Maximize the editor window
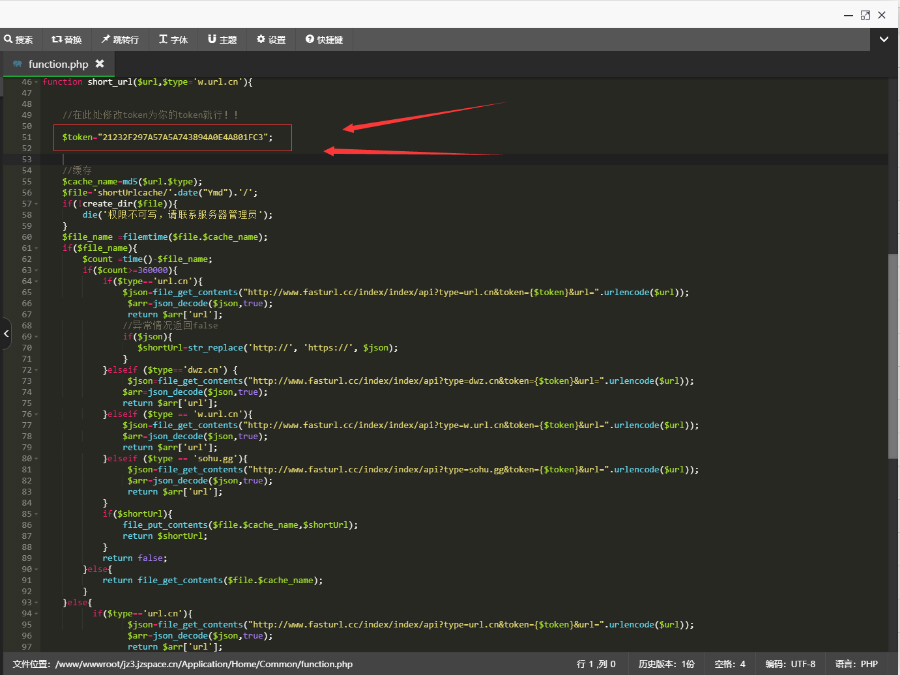This screenshot has height=675, width=900. point(864,14)
